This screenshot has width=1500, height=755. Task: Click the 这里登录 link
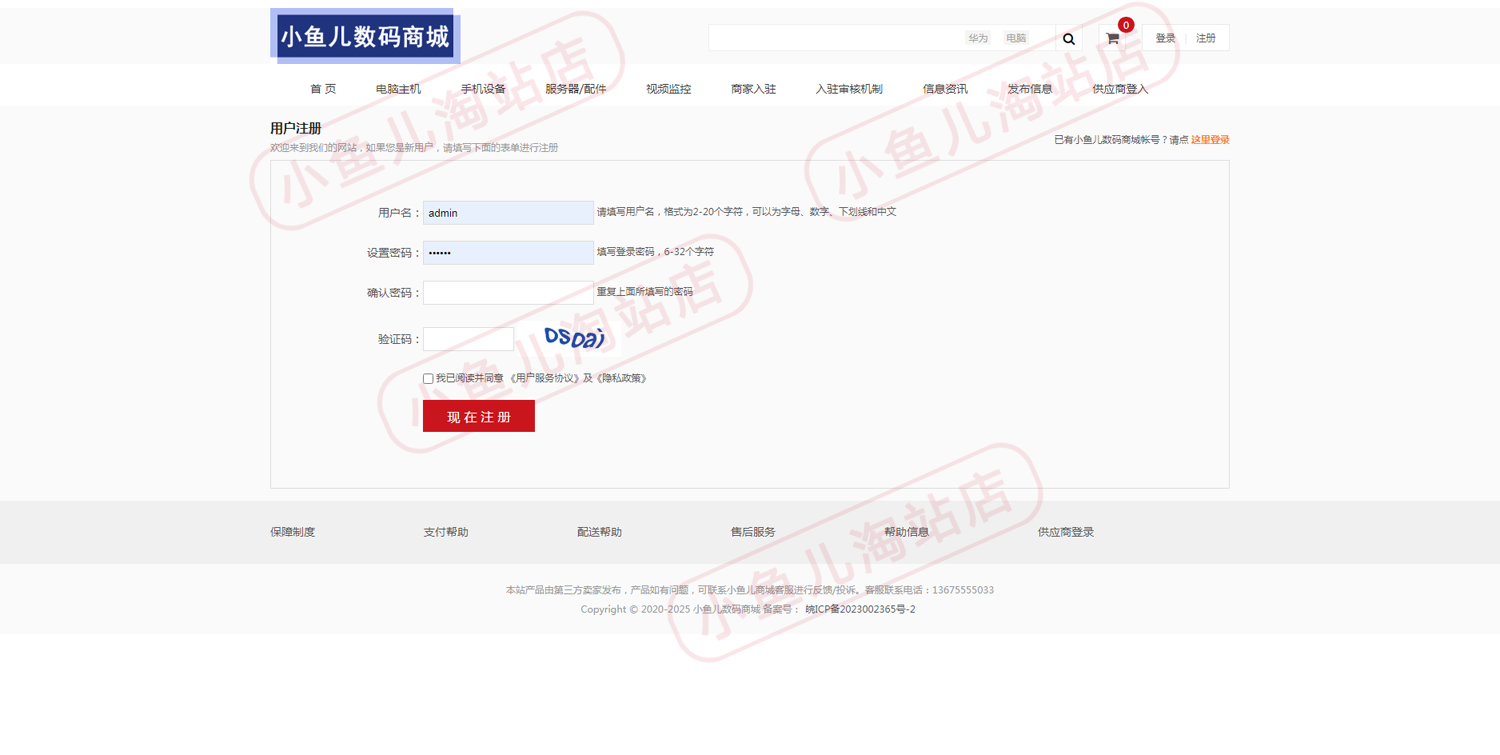coord(1210,140)
